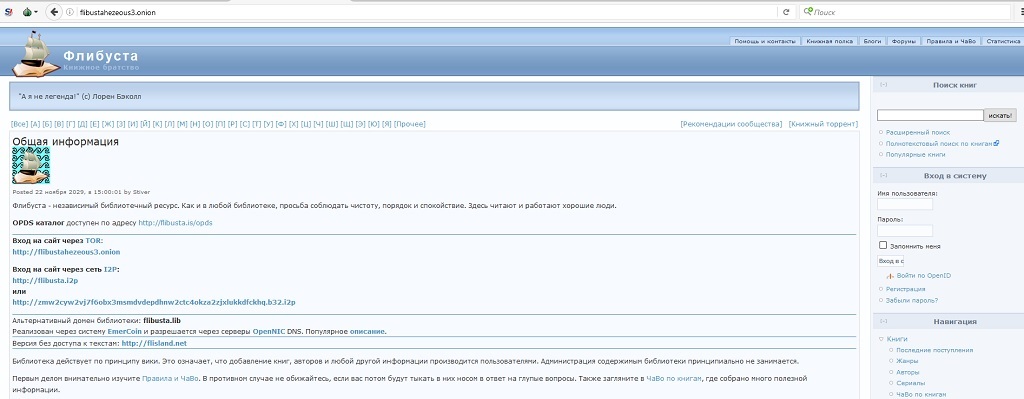1024x399 pixels.
Task: Open Последние поступления in navigation
Action: coord(935,350)
